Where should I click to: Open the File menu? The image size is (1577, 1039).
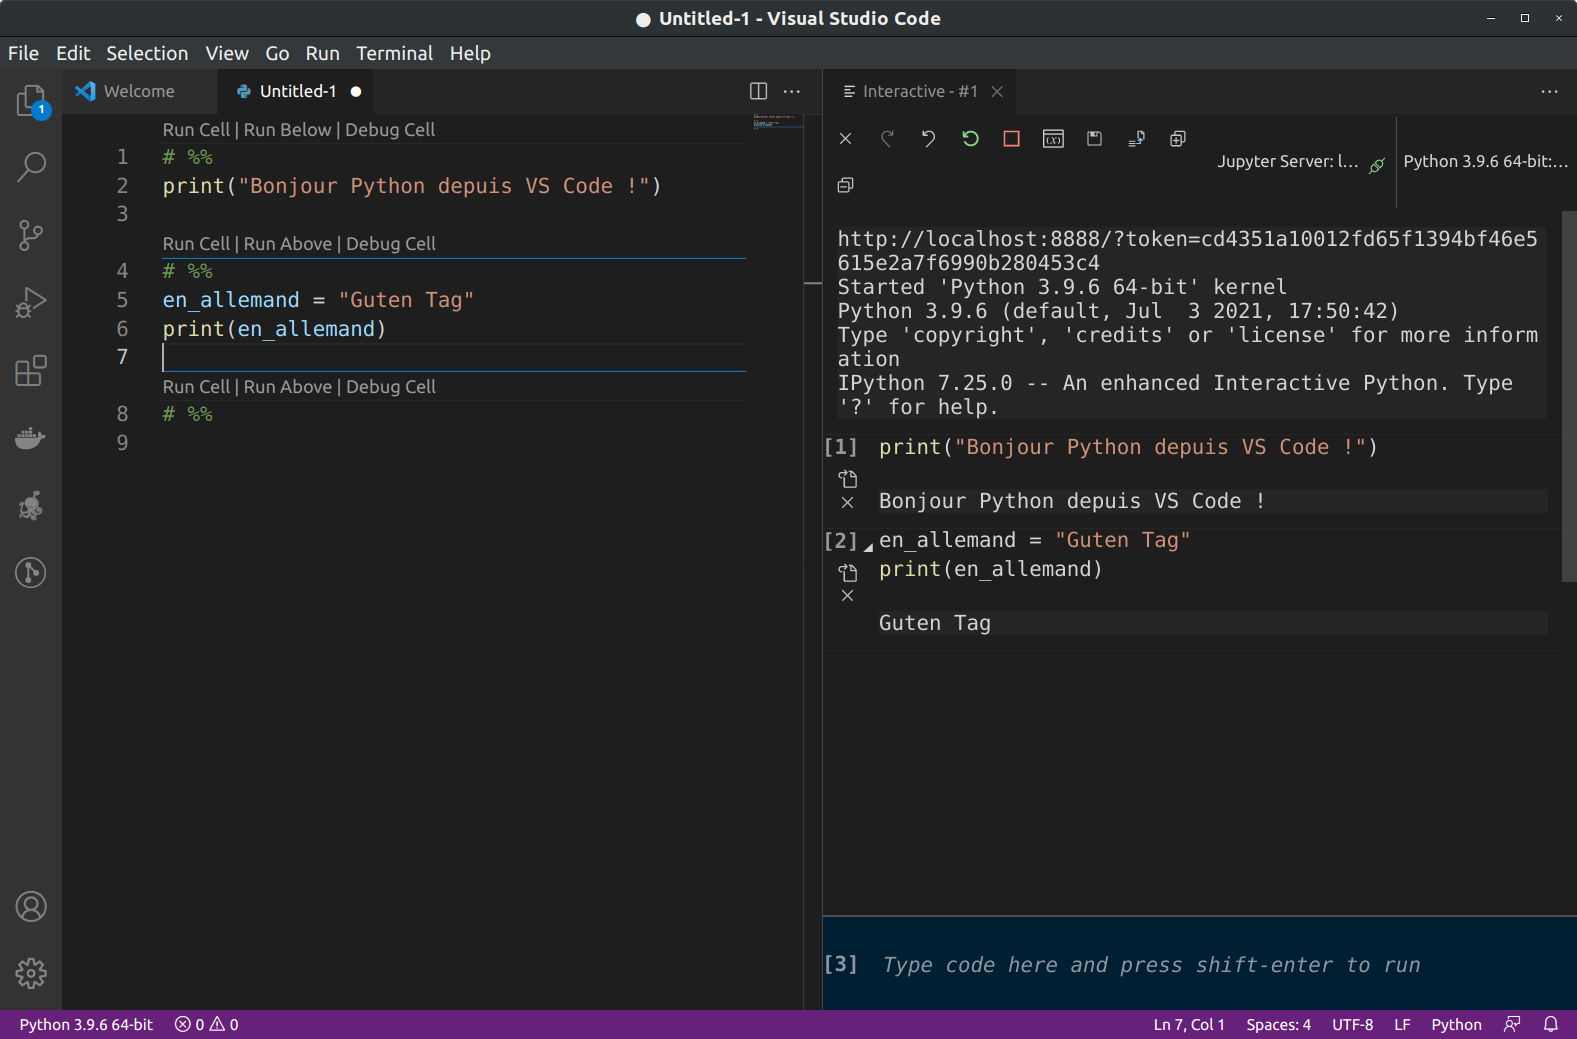24,53
